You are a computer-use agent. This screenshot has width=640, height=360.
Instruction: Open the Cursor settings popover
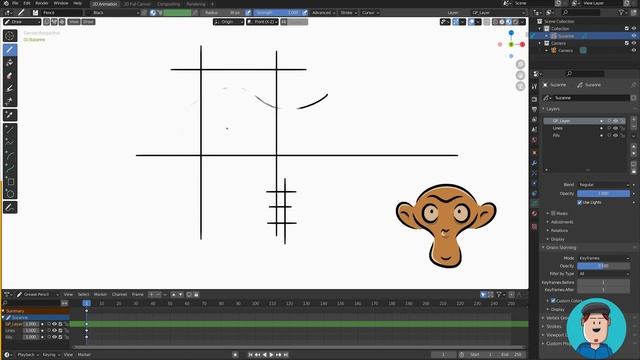tap(370, 13)
